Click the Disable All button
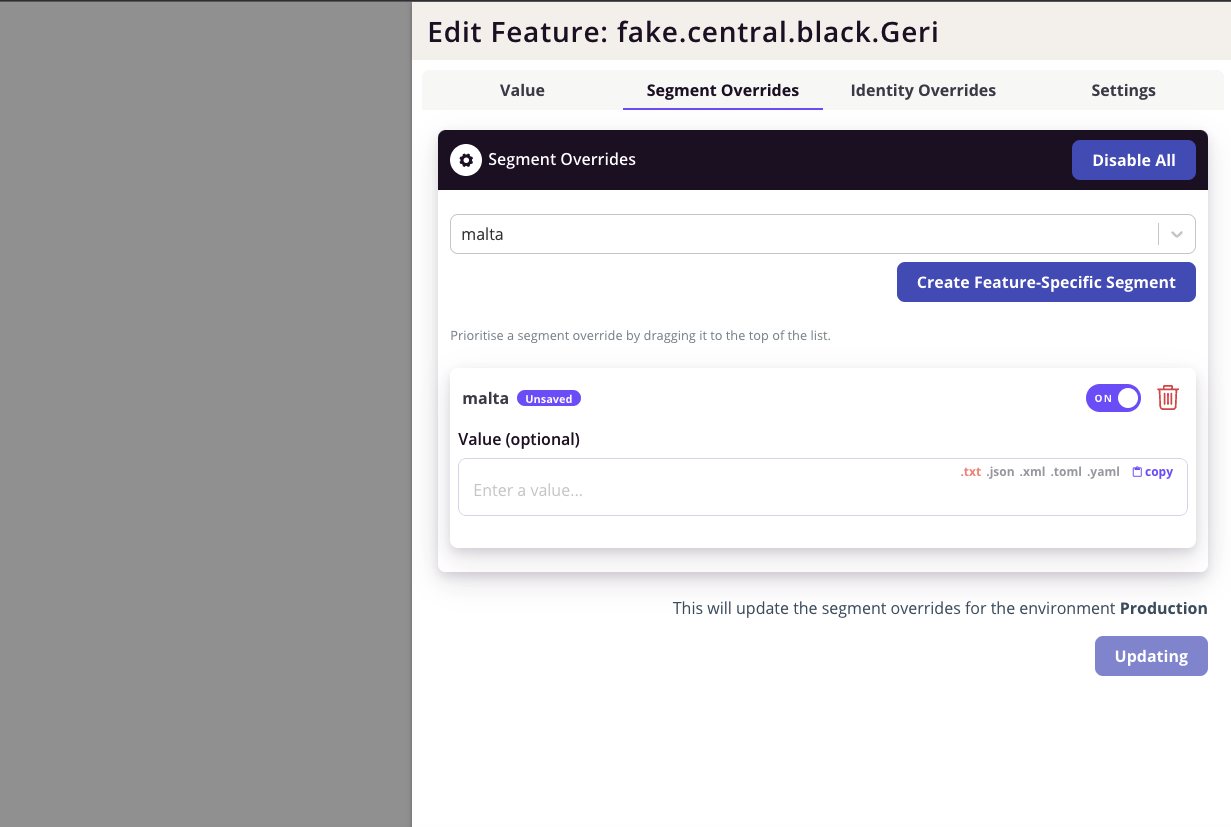Viewport: 1231px width, 827px height. click(x=1133, y=160)
